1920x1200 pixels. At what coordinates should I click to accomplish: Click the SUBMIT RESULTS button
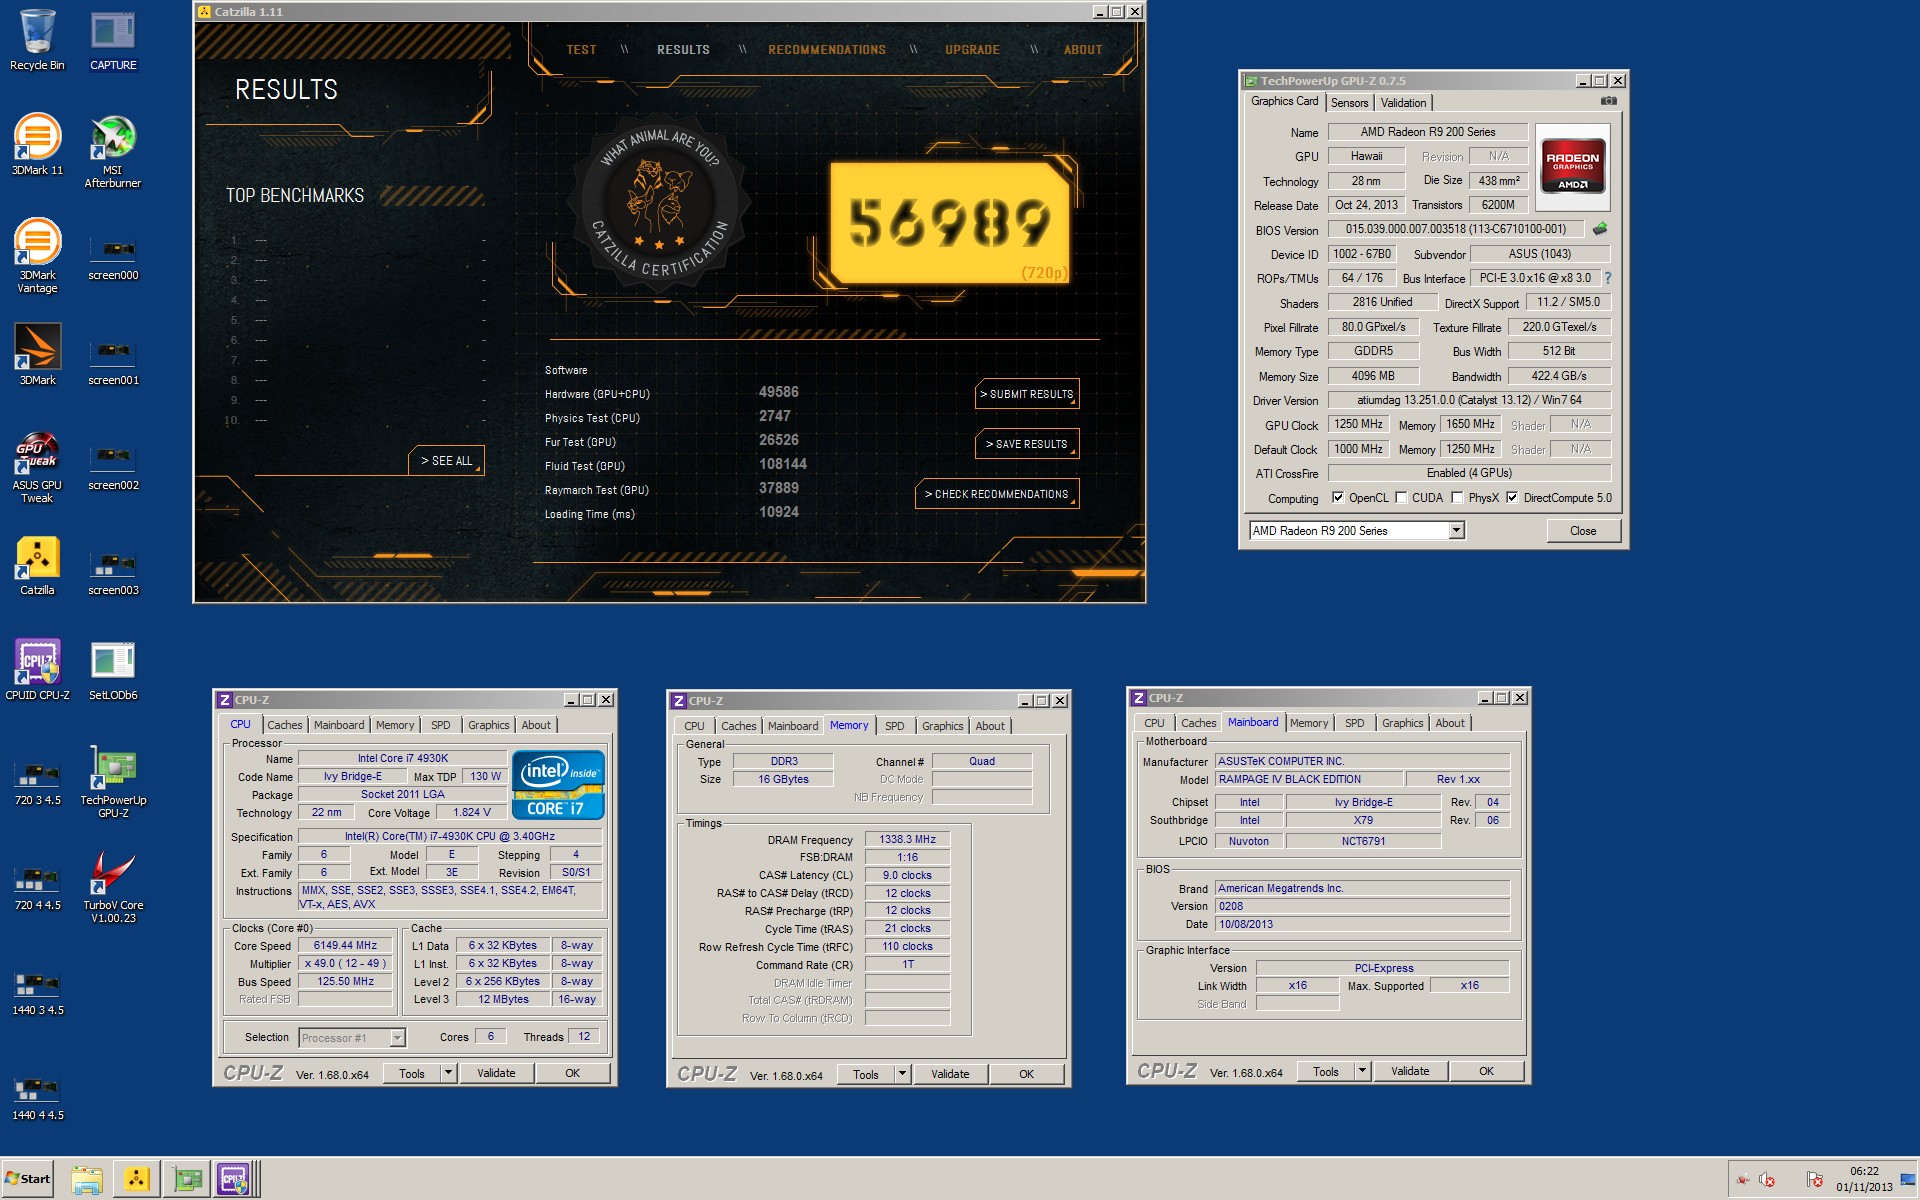pos(1027,394)
